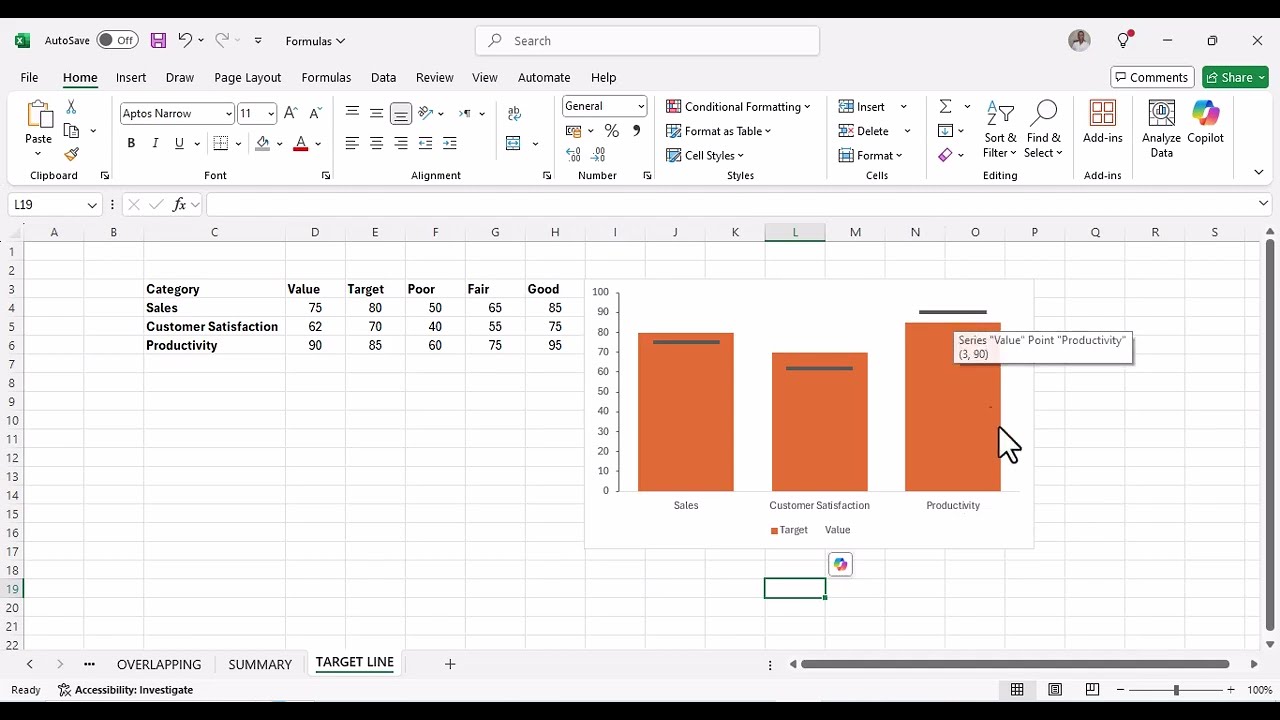This screenshot has width=1280, height=720.
Task: Toggle Underline formatting
Action: [x=179, y=144]
